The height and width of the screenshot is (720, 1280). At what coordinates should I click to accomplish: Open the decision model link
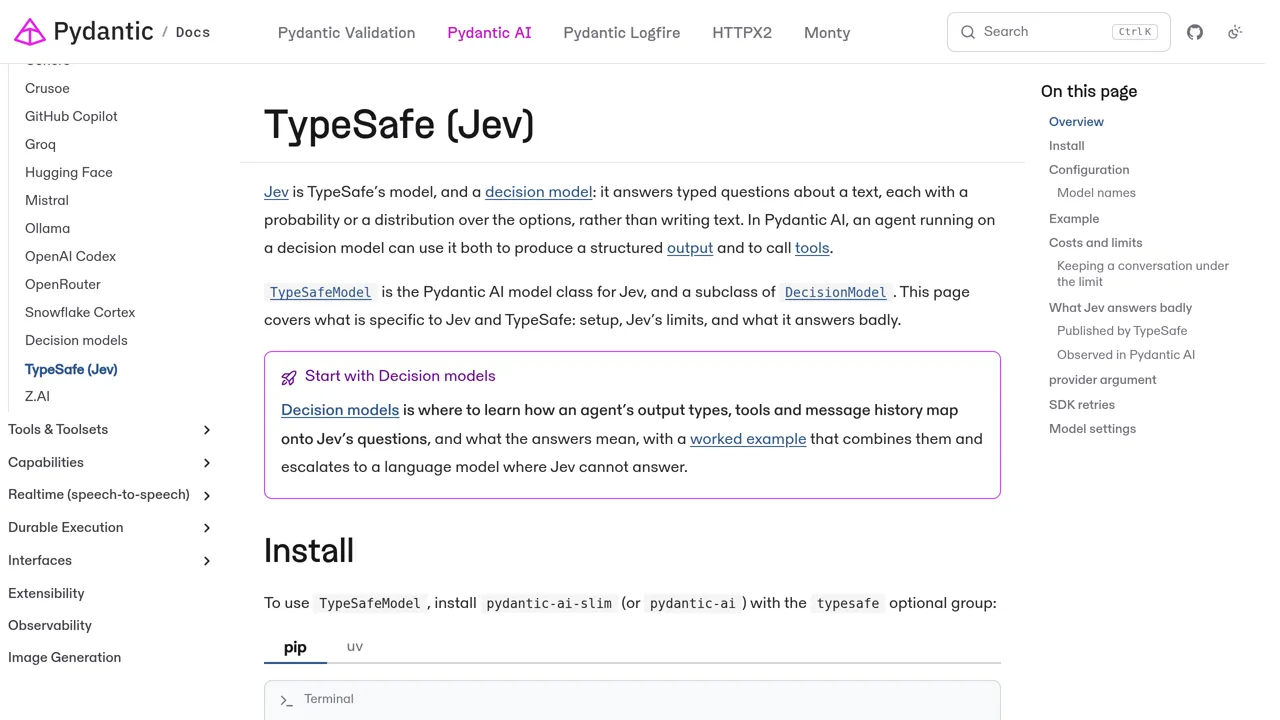(x=539, y=192)
